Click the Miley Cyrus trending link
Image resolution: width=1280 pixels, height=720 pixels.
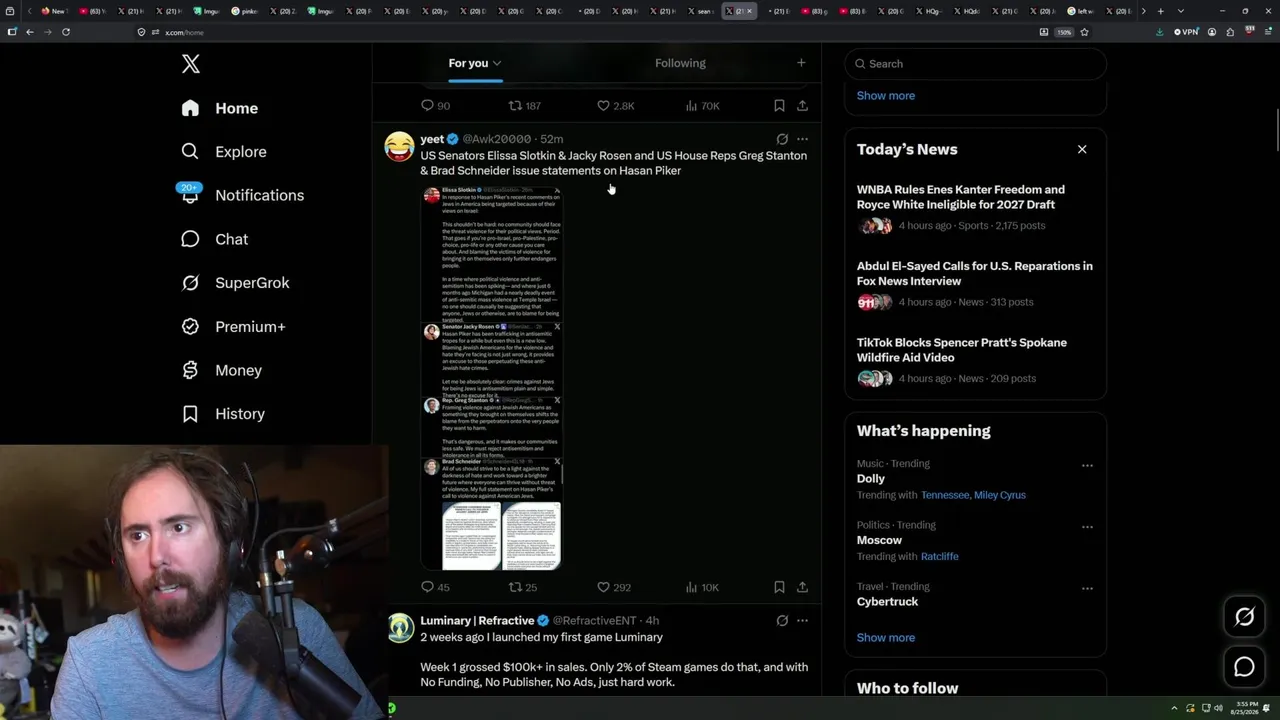1000,495
